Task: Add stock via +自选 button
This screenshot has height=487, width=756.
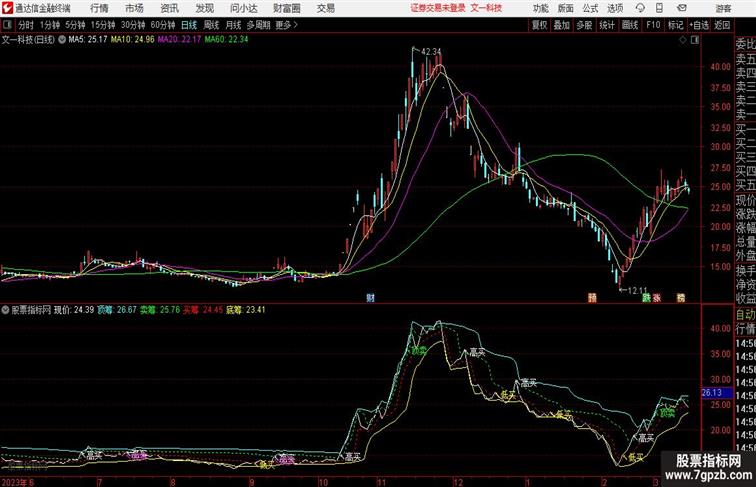Action: (699, 25)
